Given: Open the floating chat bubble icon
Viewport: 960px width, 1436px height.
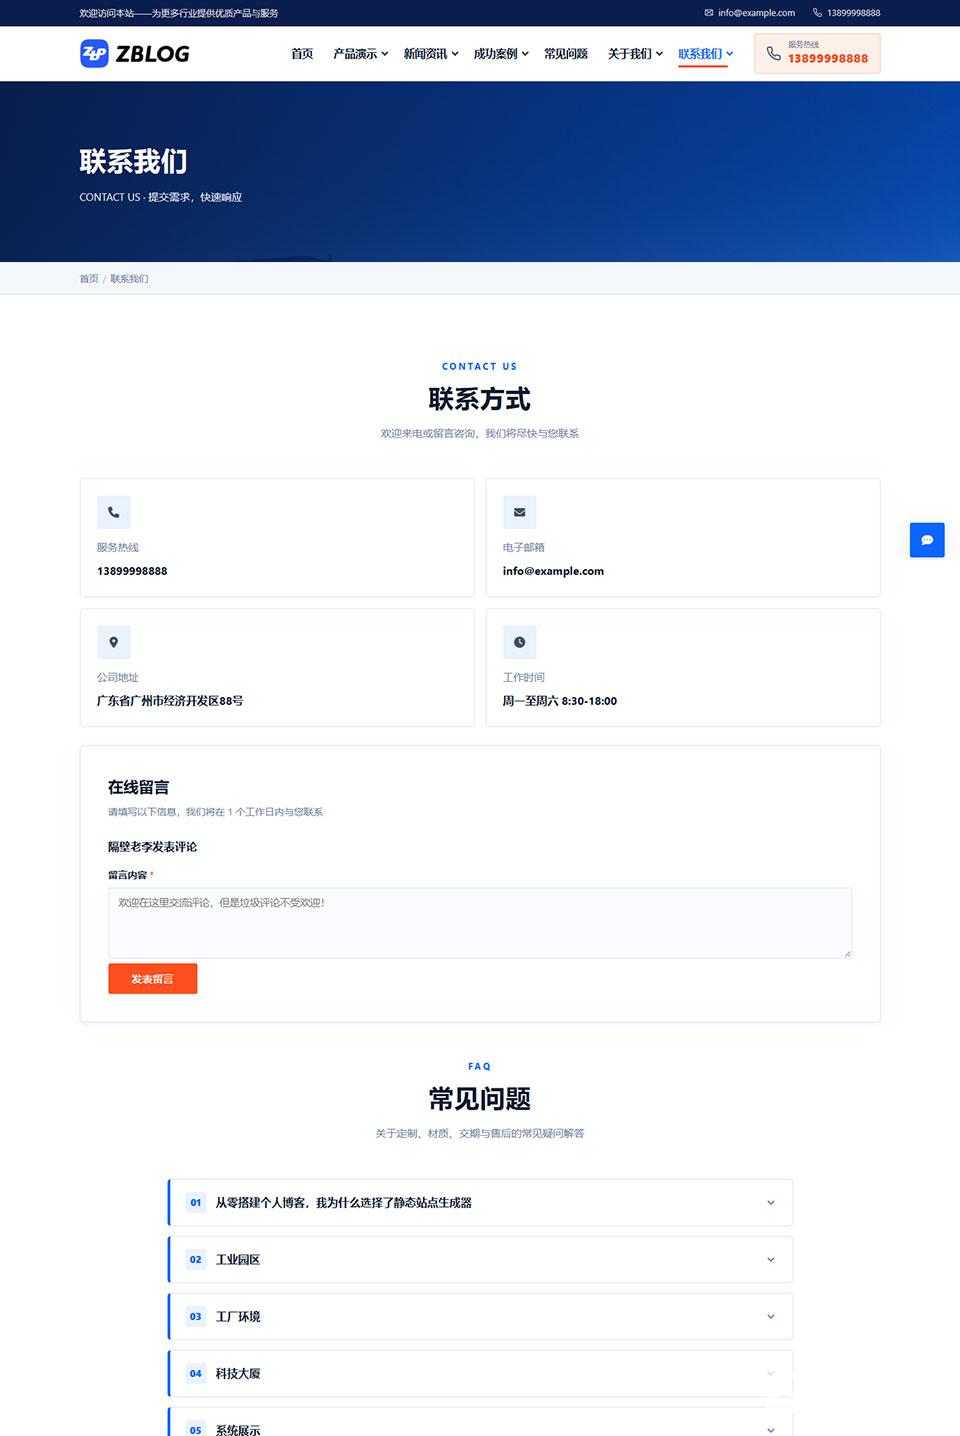Looking at the screenshot, I should click(x=927, y=540).
